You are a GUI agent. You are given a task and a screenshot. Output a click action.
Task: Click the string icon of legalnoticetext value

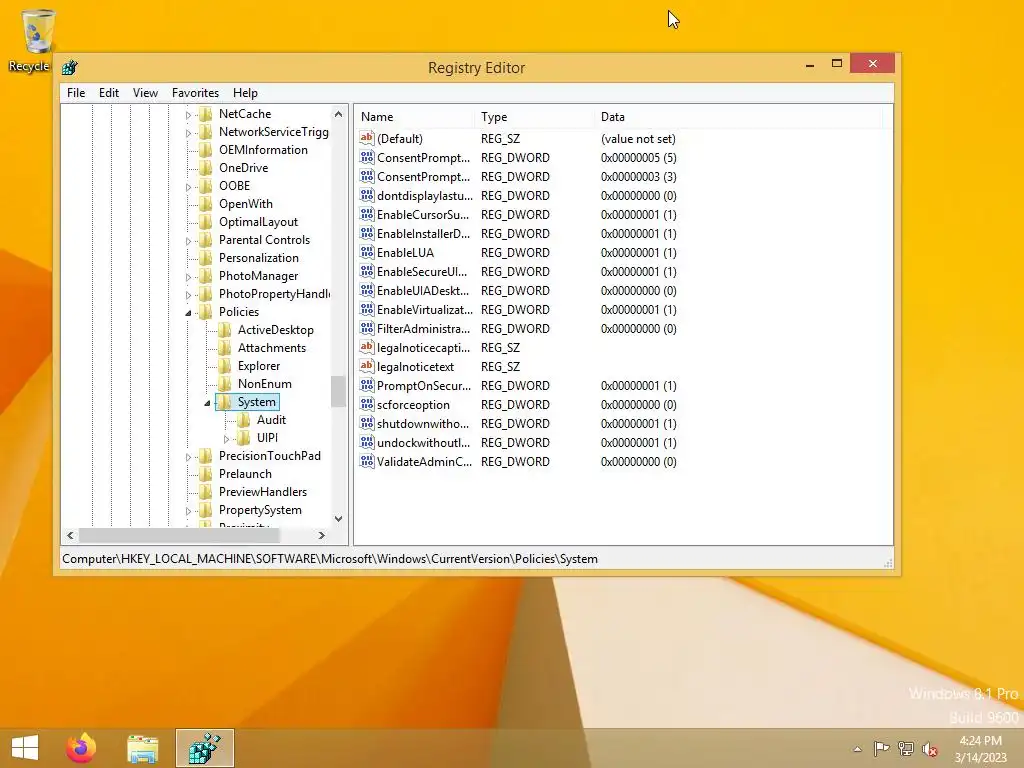coord(366,366)
